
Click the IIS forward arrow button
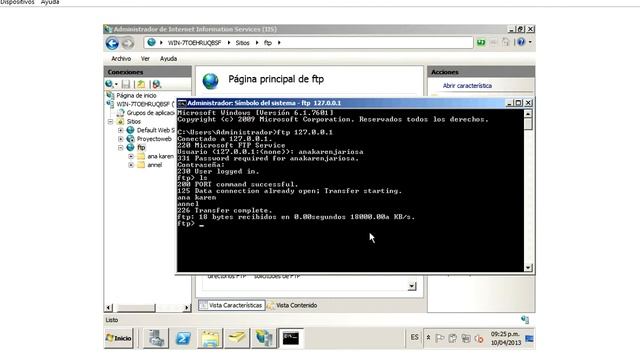coord(128,43)
